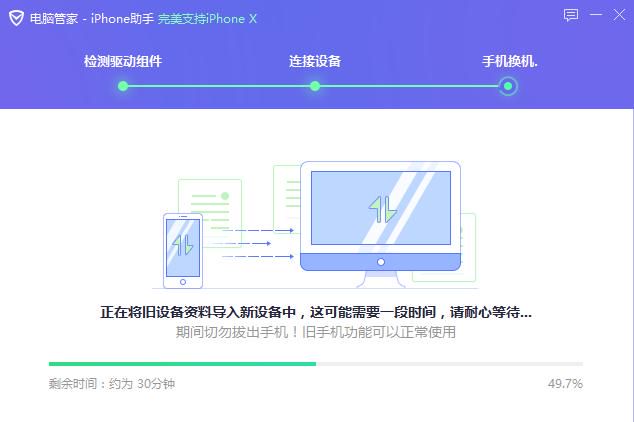The image size is (634, 422).
Task: Click the phone illustration icon
Action: [x=183, y=251]
